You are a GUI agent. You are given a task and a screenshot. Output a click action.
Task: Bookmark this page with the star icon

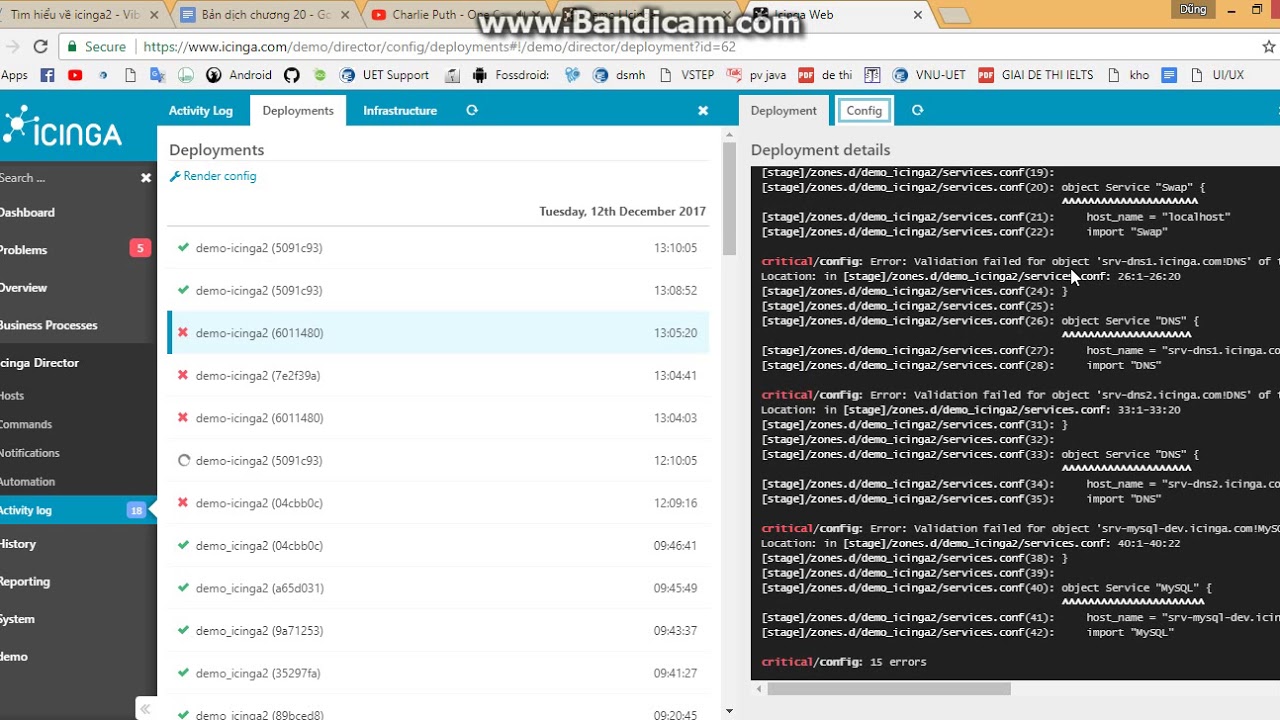(1269, 47)
